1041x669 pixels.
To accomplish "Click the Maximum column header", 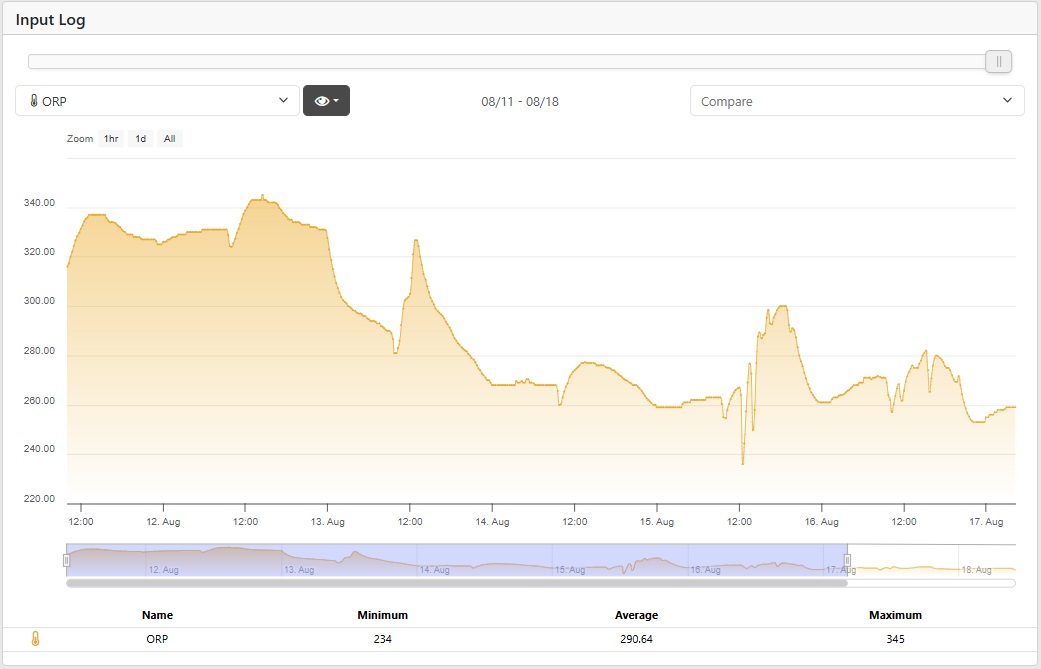I will pos(895,615).
